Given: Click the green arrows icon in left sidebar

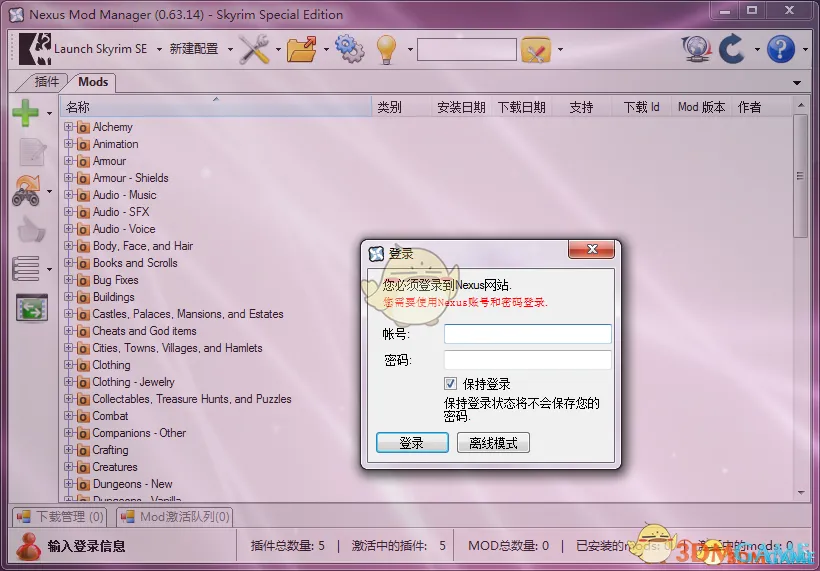Looking at the screenshot, I should coord(31,308).
